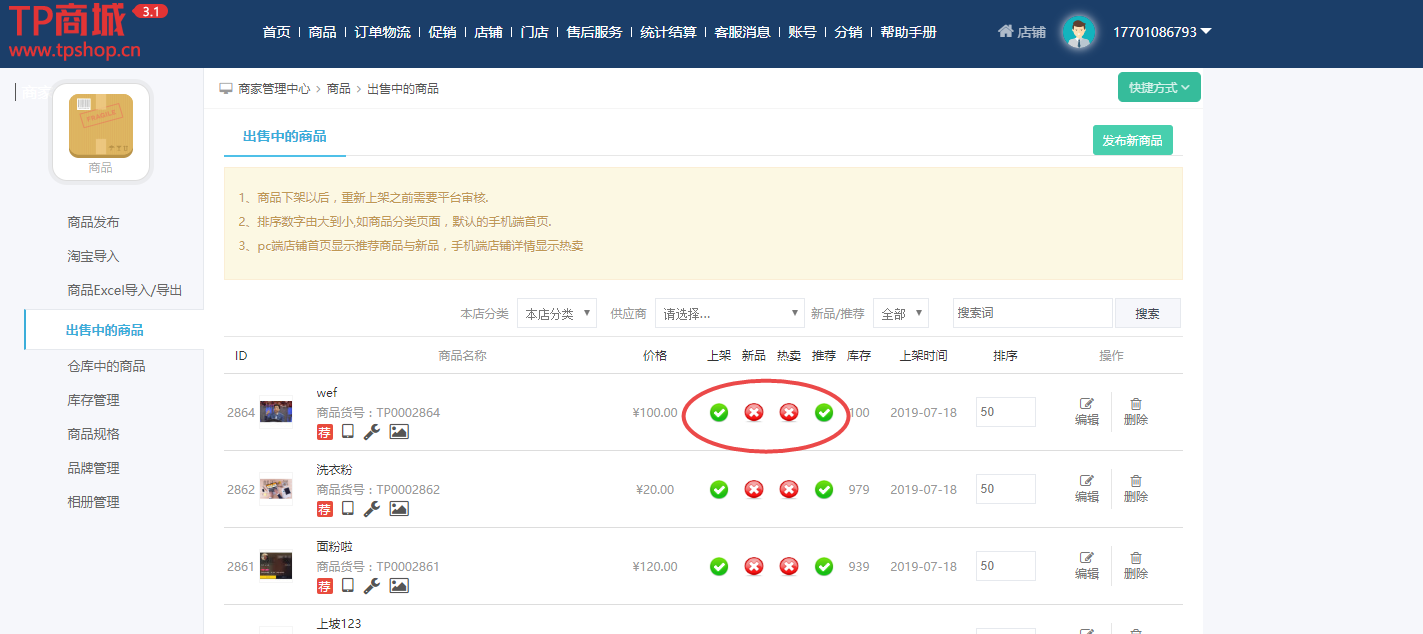Click the mobile device icon under 面粉啦
Screen dimensions: 1423x634
point(348,585)
